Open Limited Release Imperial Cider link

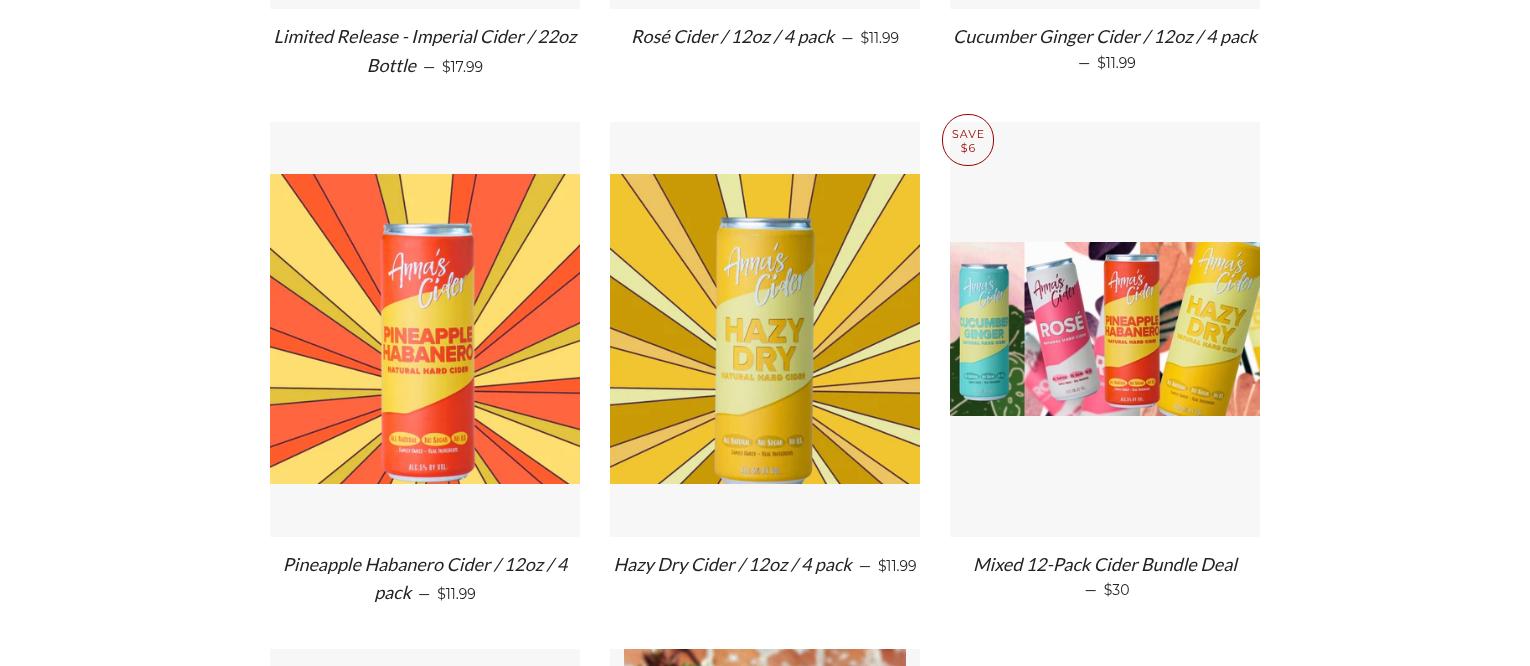[425, 51]
